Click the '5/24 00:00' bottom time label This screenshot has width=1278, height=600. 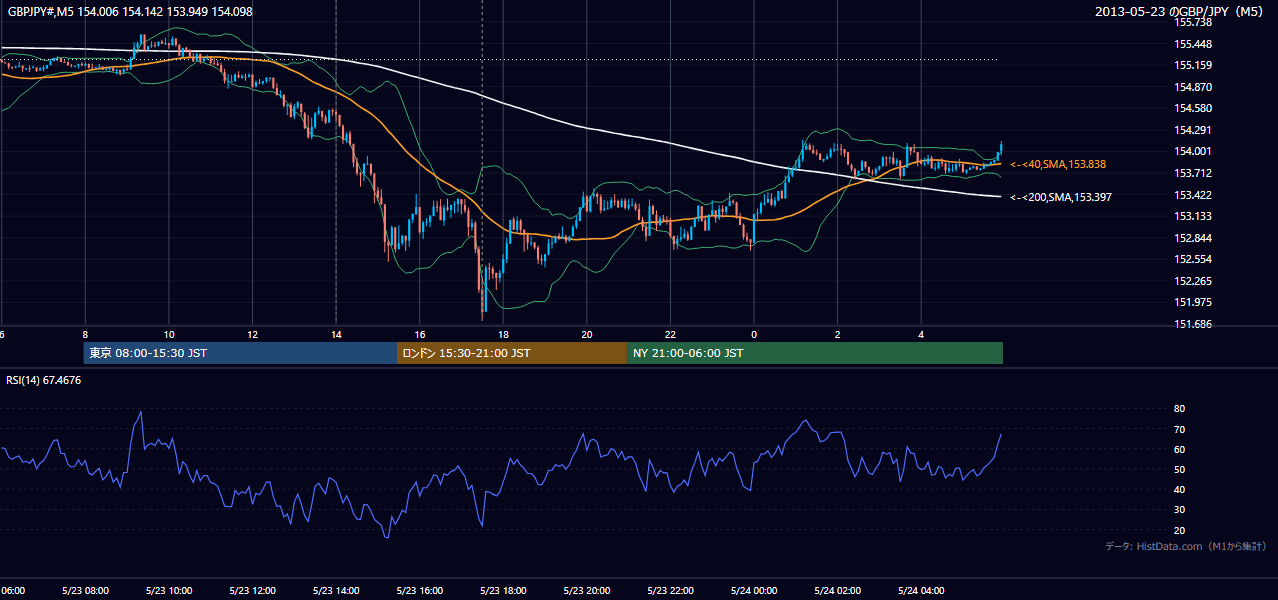754,590
